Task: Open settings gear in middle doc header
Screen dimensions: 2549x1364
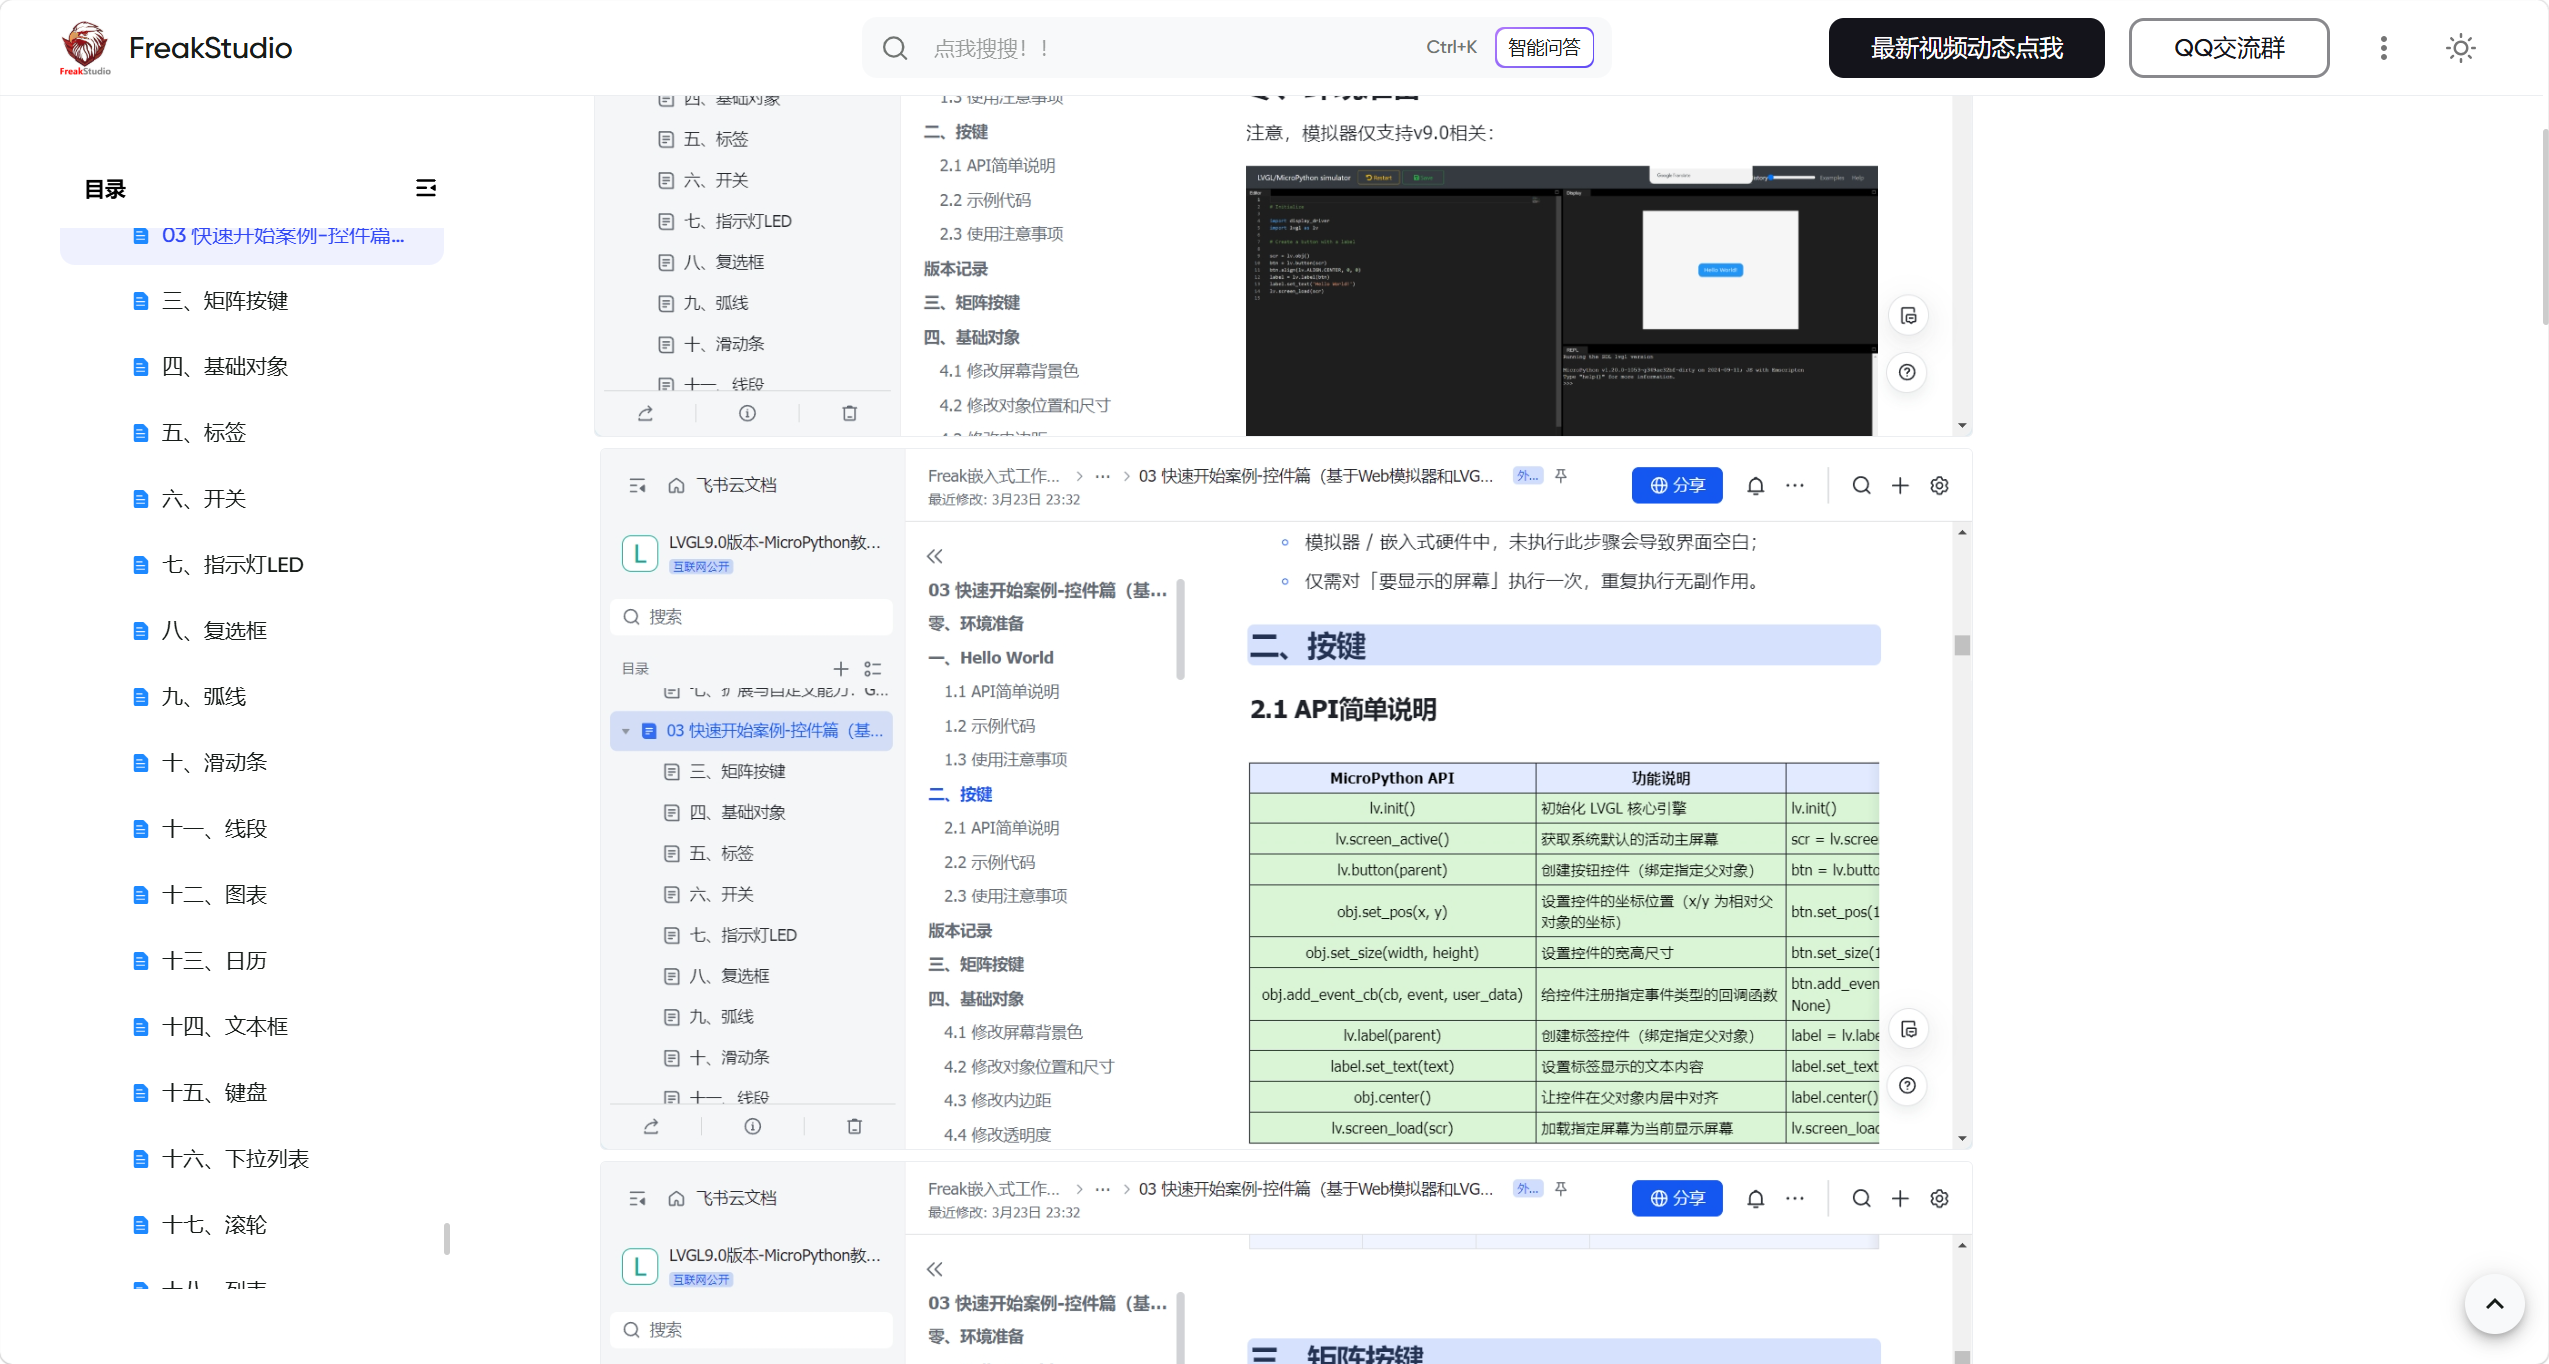Action: tap(1939, 485)
